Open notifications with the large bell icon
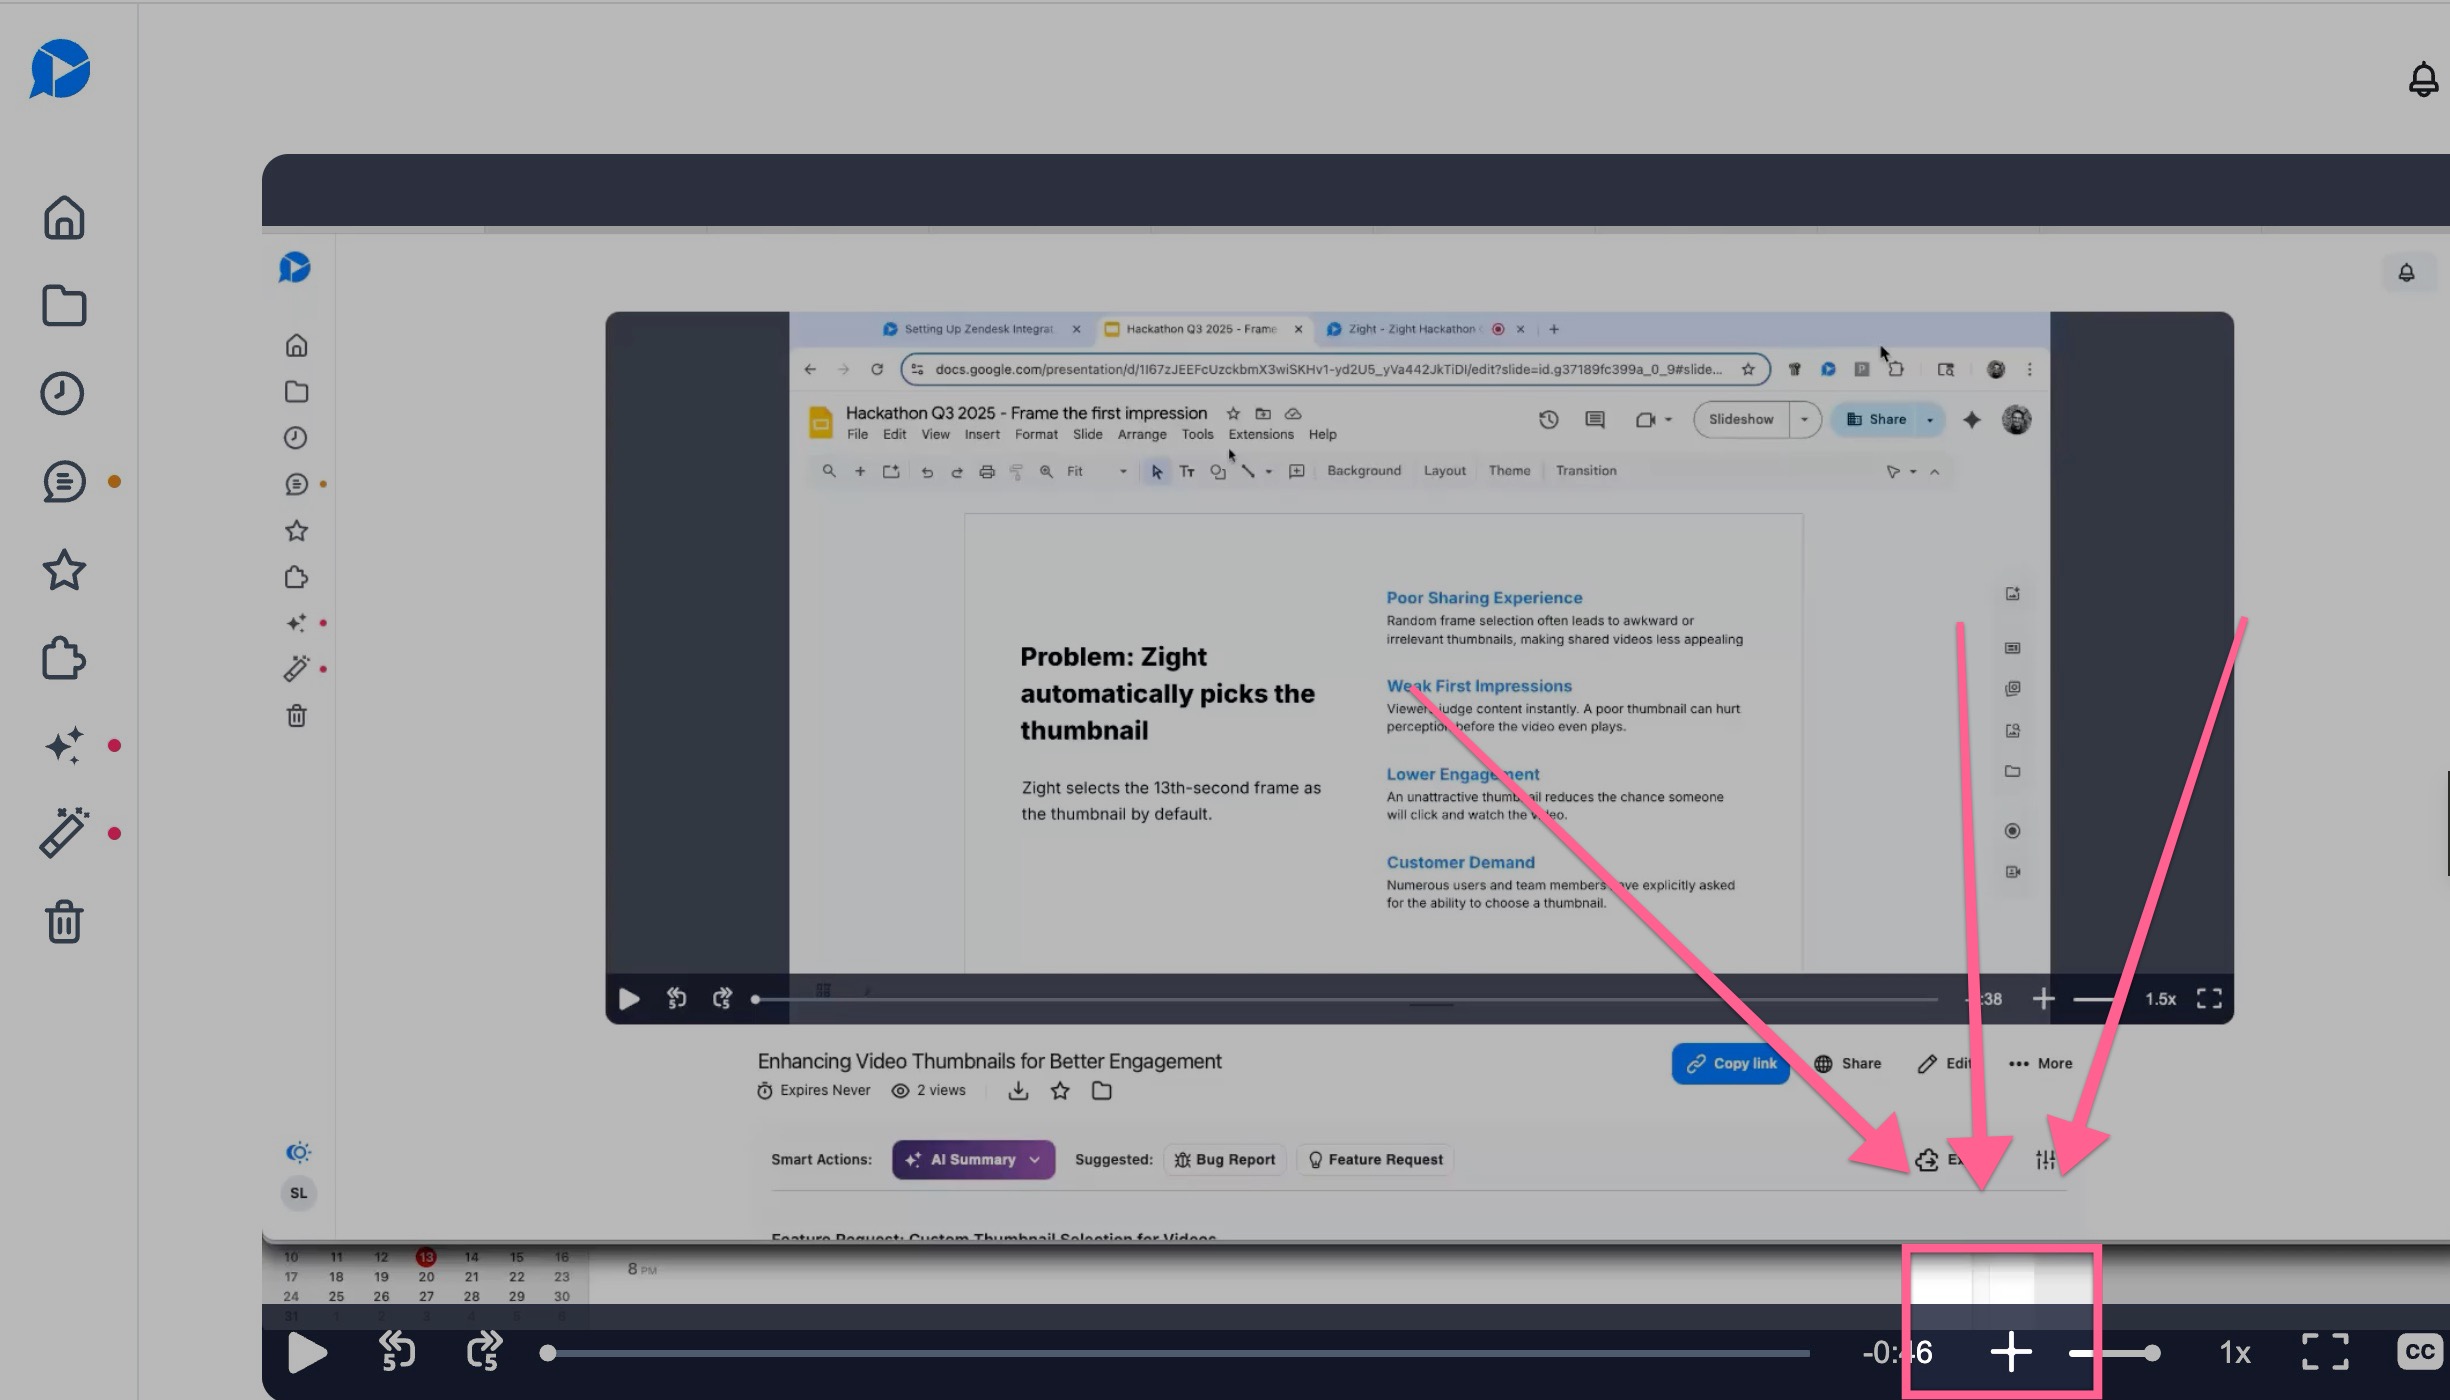Image resolution: width=2450 pixels, height=1400 pixels. tap(2423, 79)
